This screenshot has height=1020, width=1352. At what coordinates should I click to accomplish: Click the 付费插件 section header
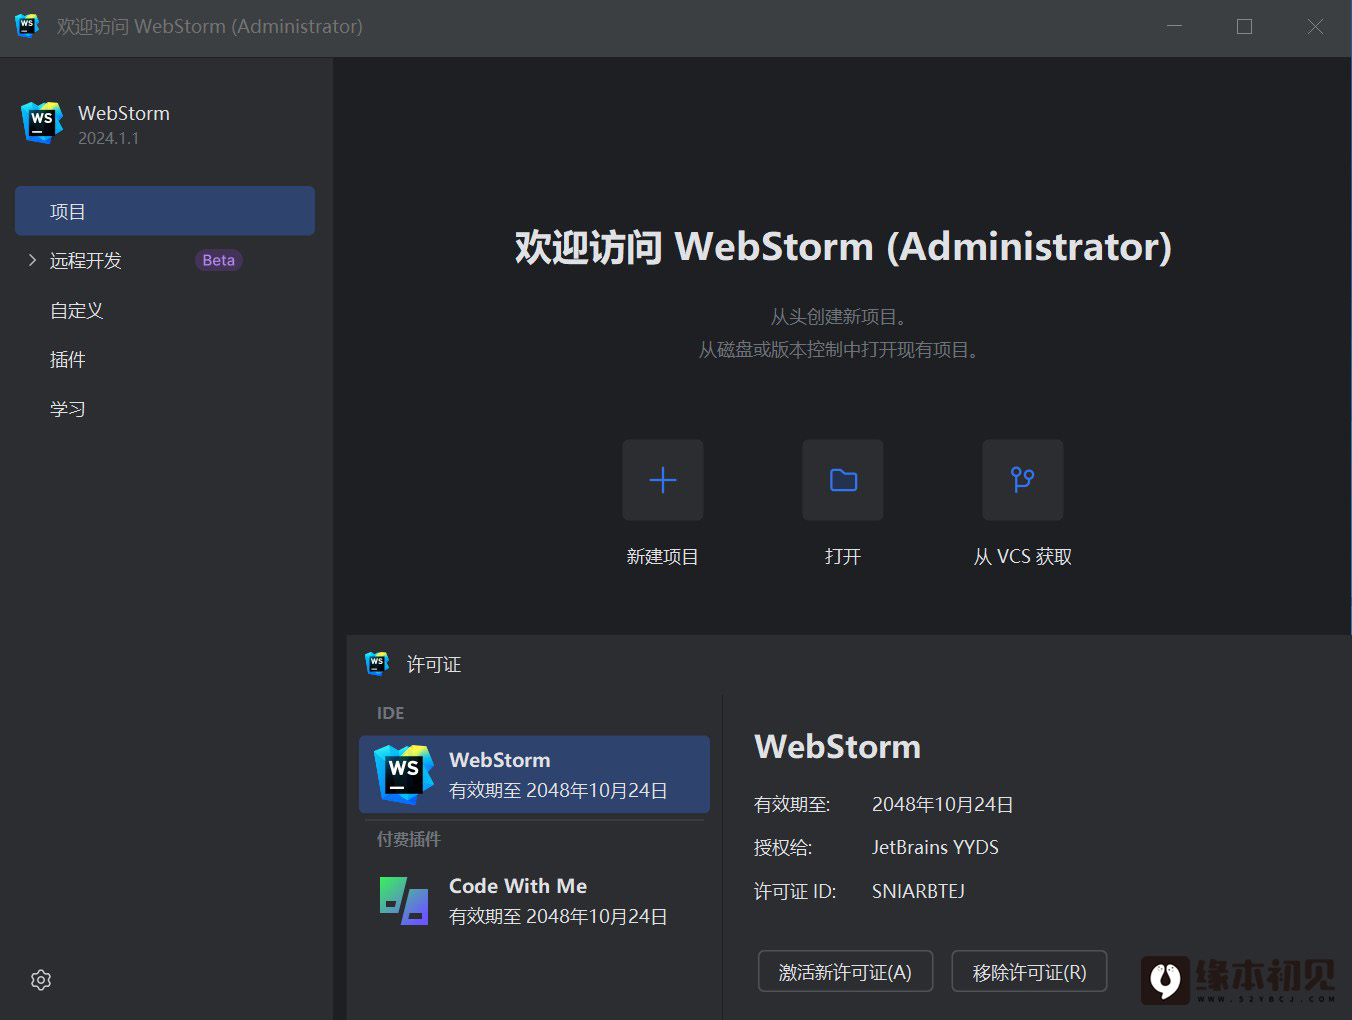pyautogui.click(x=408, y=839)
